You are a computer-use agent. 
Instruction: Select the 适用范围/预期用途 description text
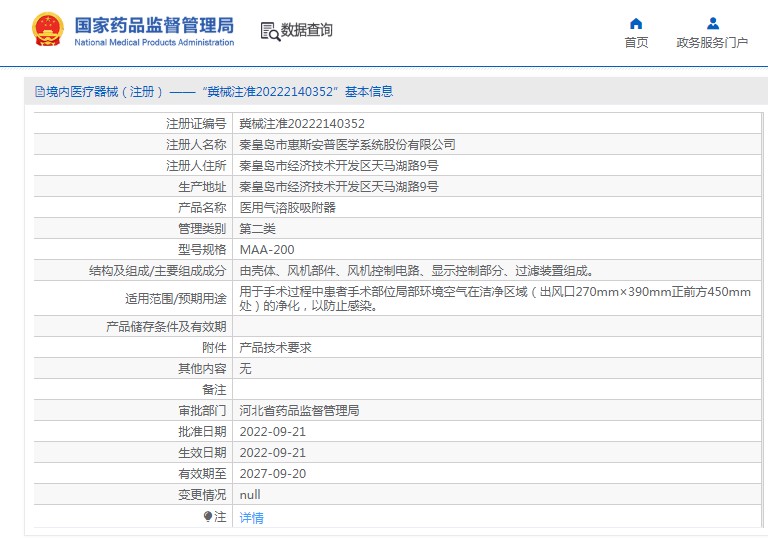[x=495, y=298]
